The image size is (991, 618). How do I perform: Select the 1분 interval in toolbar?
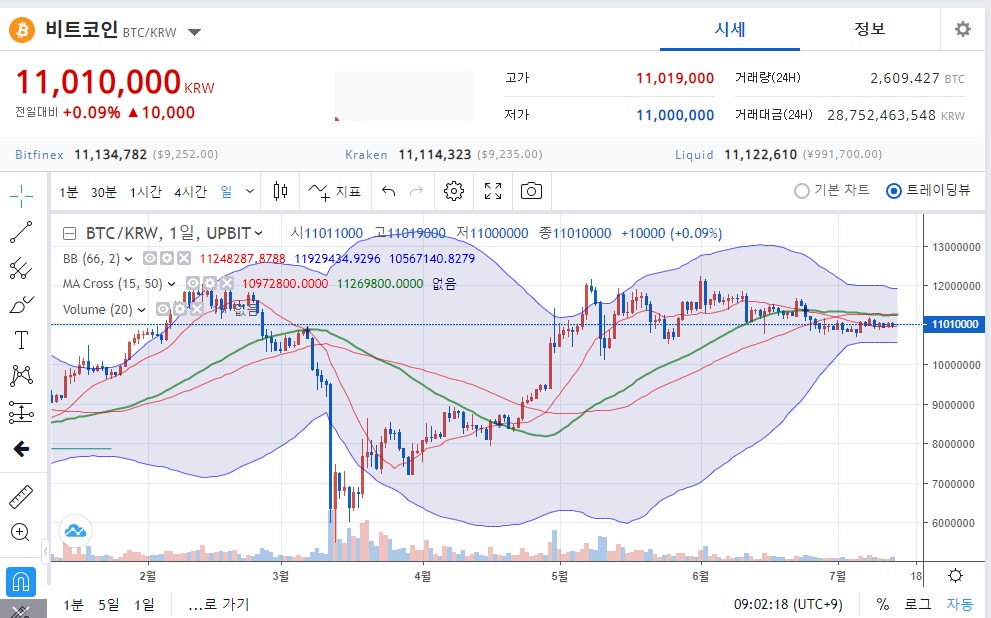point(68,191)
